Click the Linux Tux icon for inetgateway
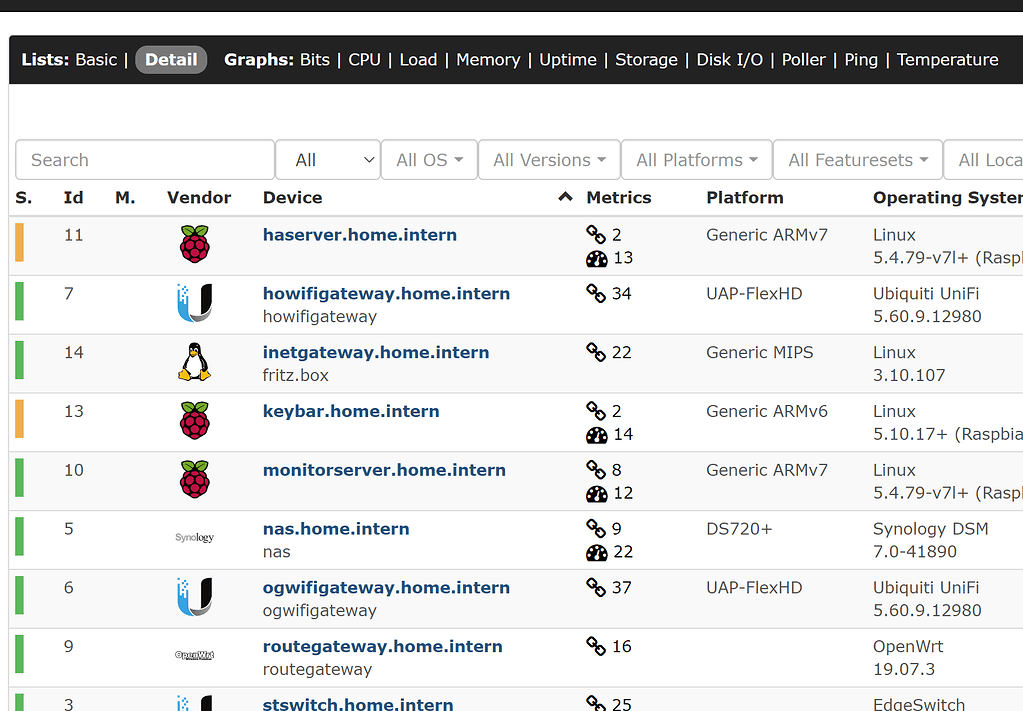This screenshot has width=1023, height=711. click(194, 363)
